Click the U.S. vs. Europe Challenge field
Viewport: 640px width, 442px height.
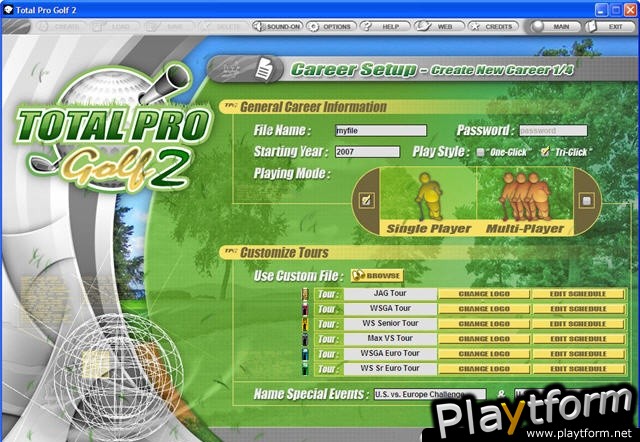coord(430,394)
